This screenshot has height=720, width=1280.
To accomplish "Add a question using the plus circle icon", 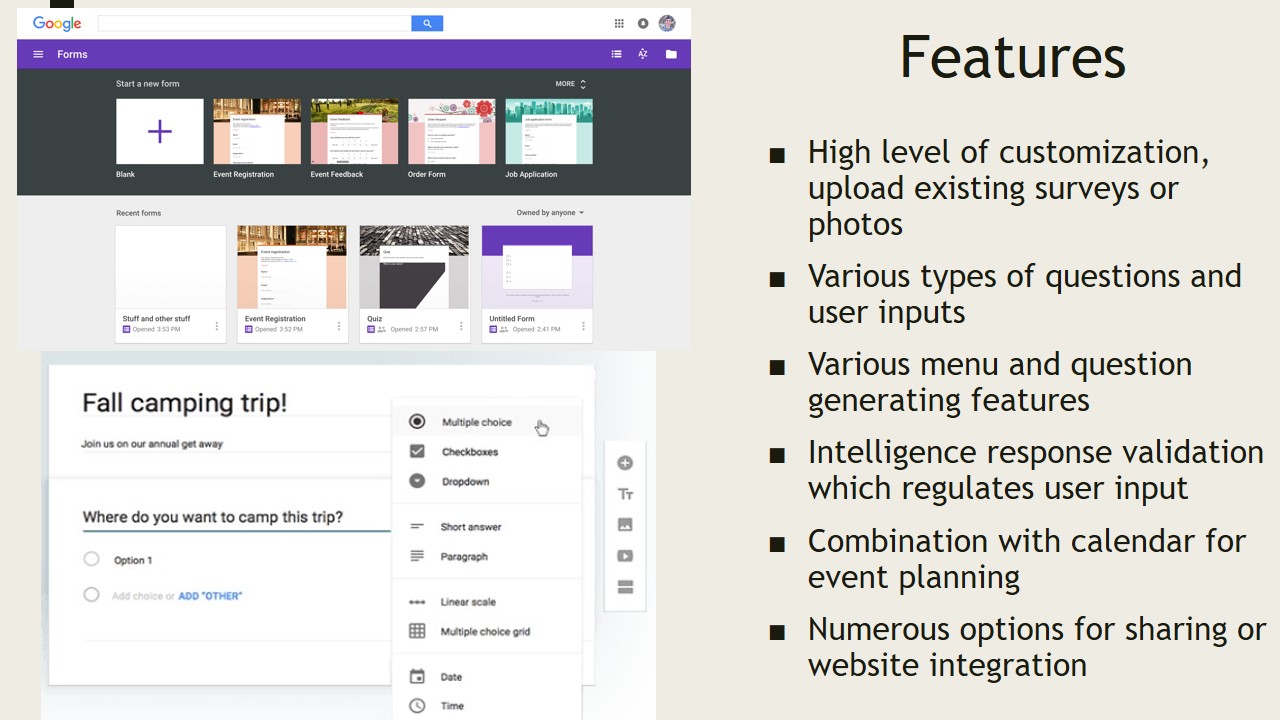I will click(x=625, y=463).
